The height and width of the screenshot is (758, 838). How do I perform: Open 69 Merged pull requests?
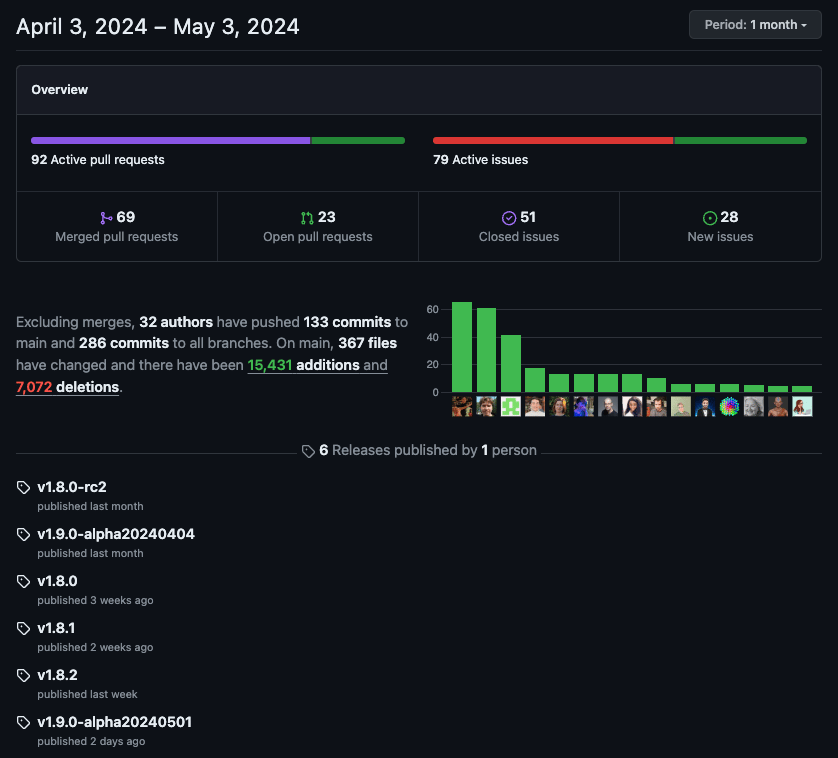(x=117, y=227)
